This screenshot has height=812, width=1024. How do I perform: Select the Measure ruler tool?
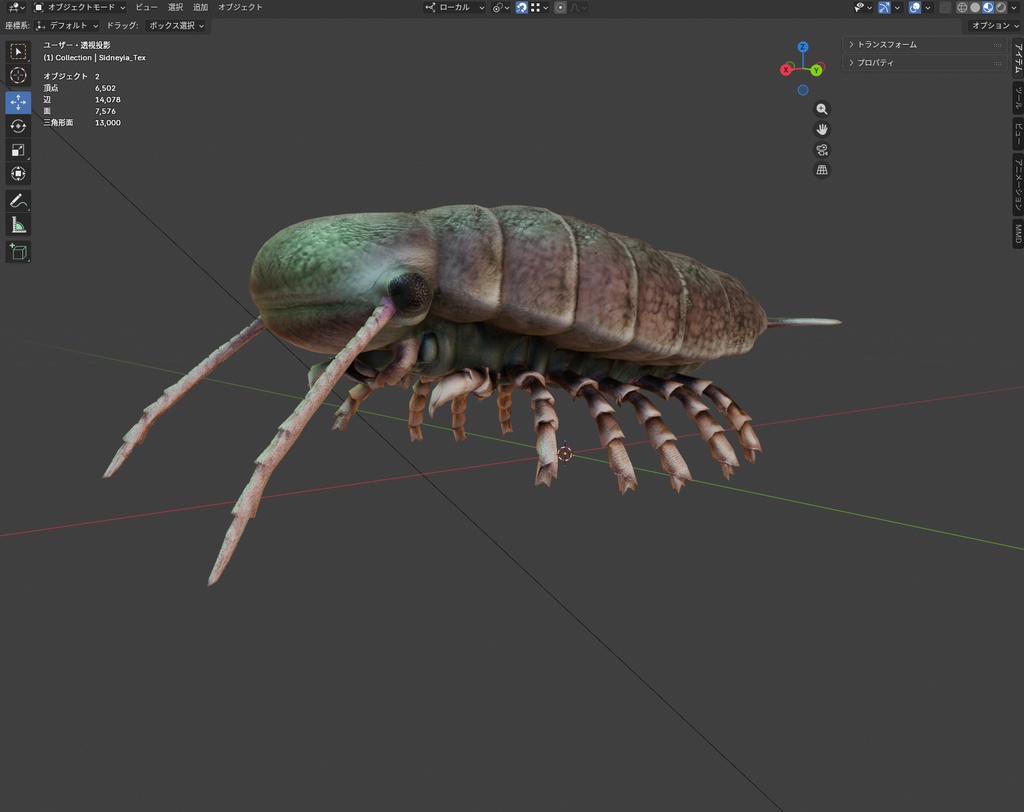pyautogui.click(x=18, y=225)
